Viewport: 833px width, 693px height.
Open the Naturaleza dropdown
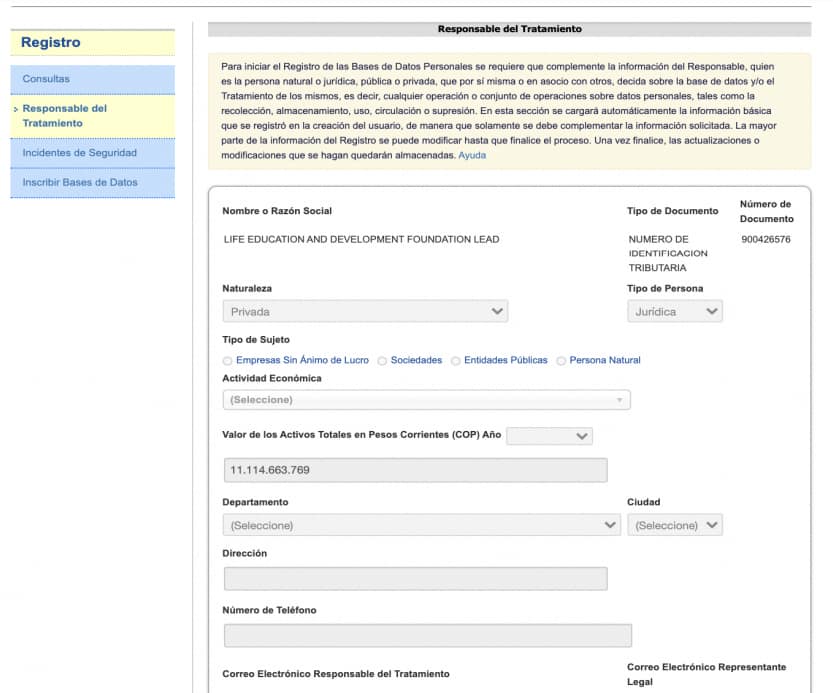pyautogui.click(x=365, y=312)
